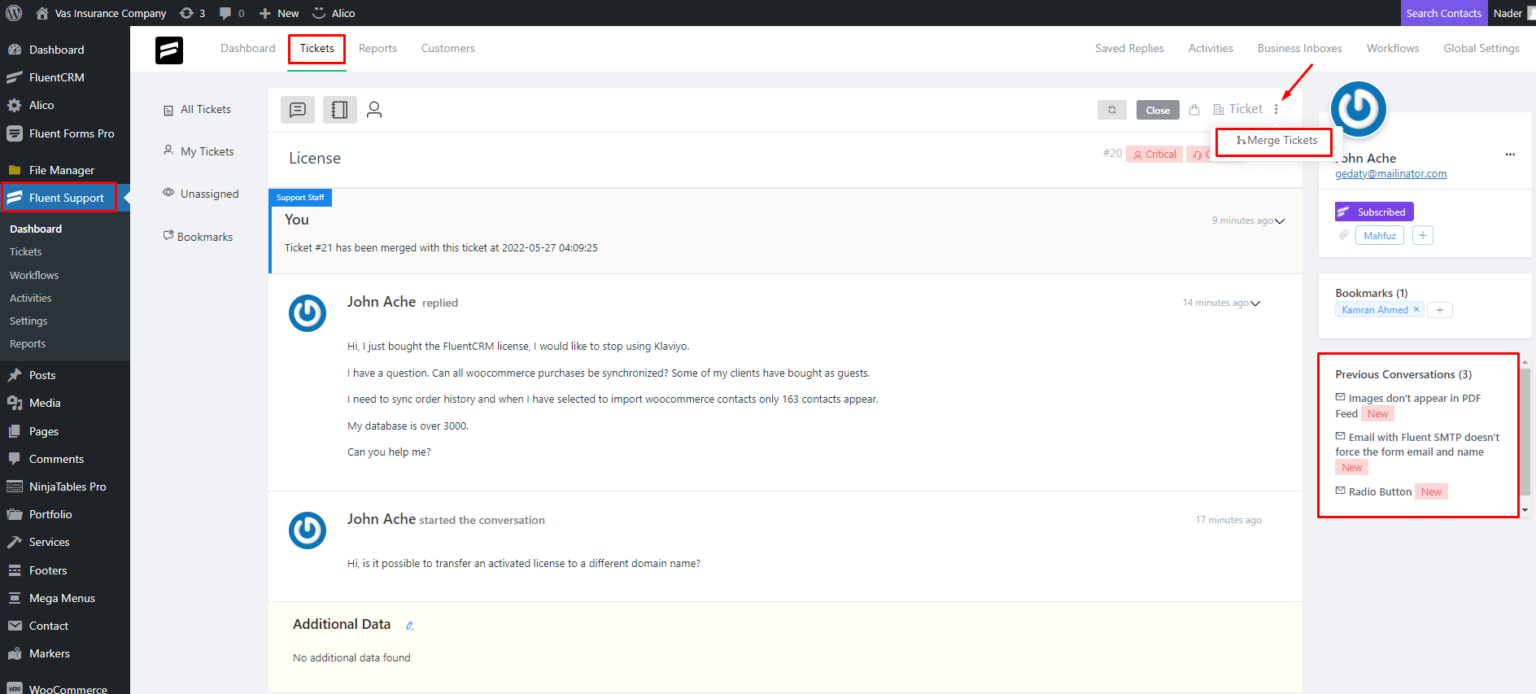Click the Merge Tickets option
Screen dimensions: 1536x694
tap(1273, 142)
